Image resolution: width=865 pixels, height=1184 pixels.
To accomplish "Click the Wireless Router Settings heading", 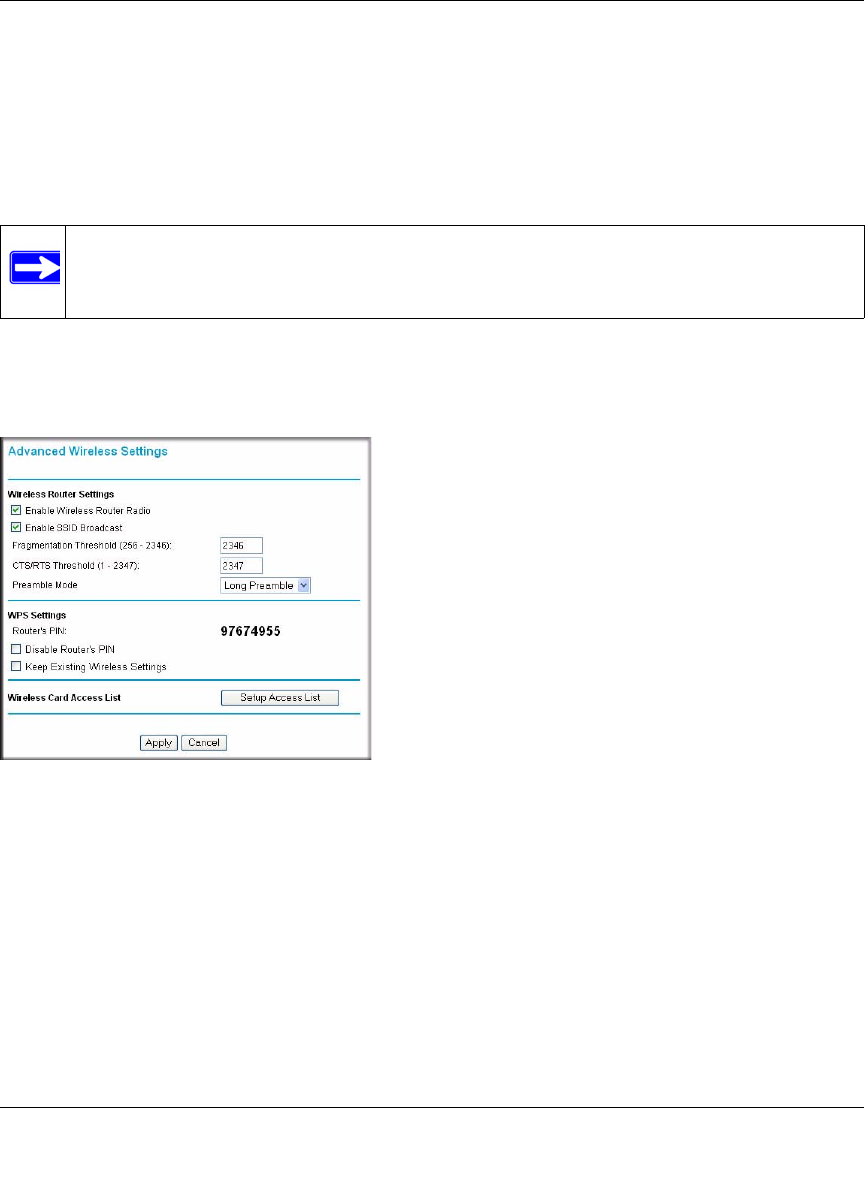I will [61, 495].
